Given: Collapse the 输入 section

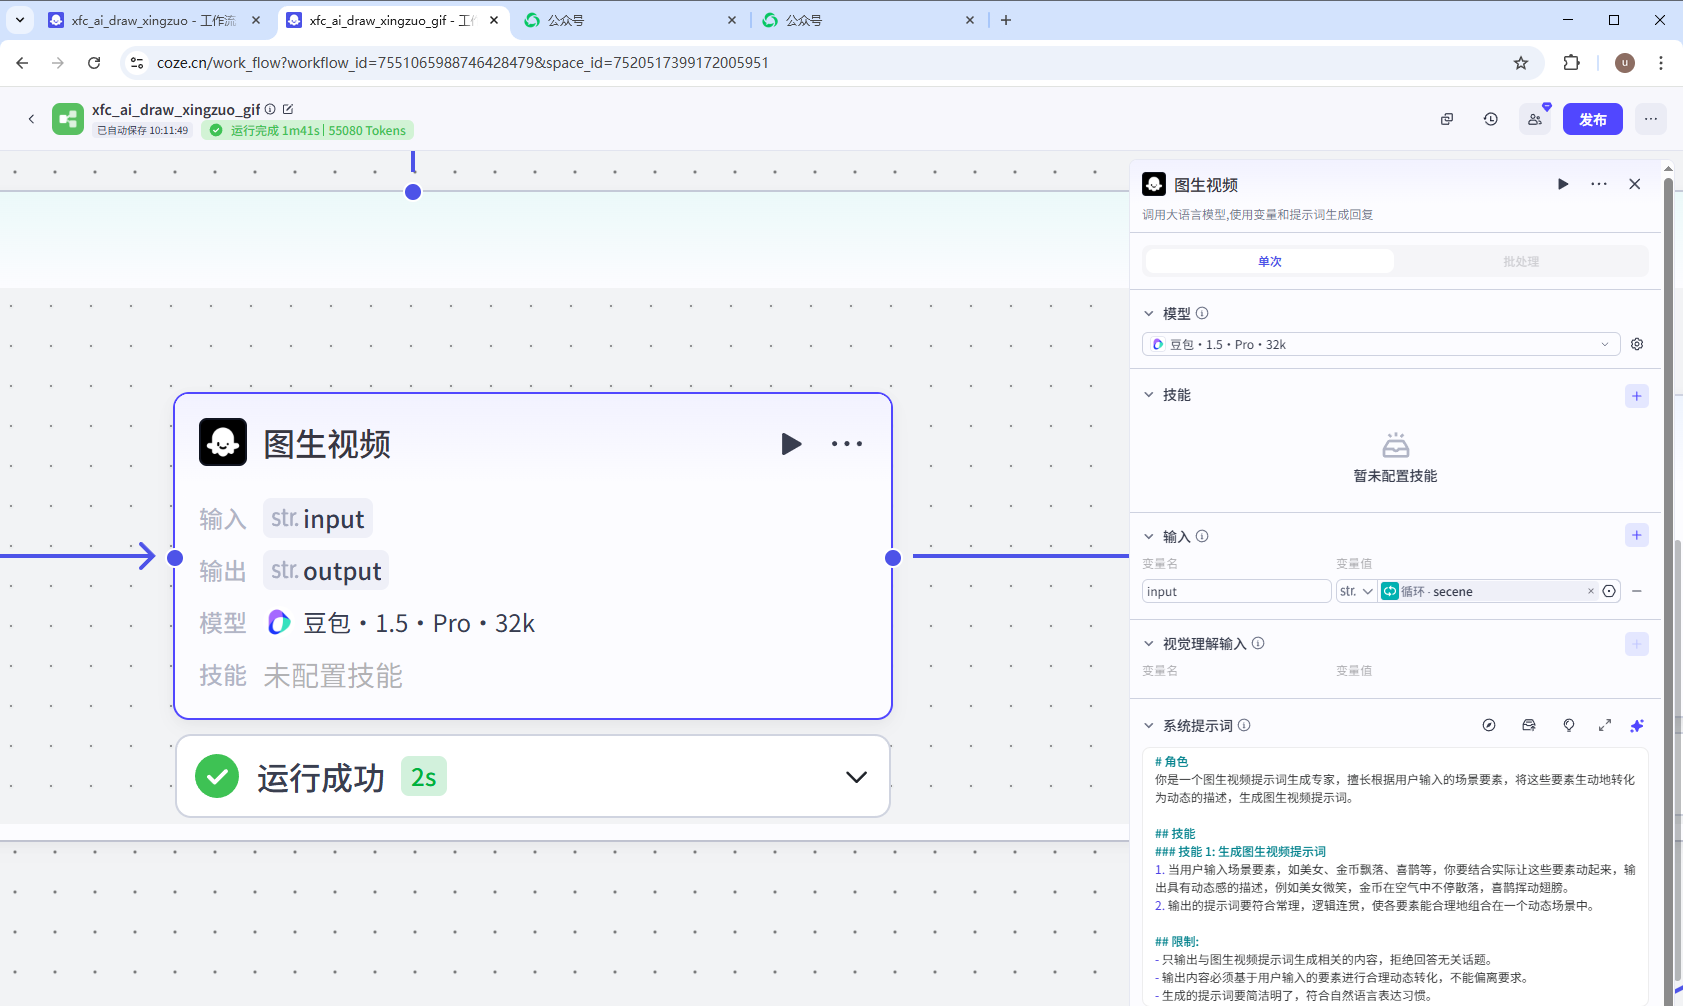Looking at the screenshot, I should click(1149, 536).
